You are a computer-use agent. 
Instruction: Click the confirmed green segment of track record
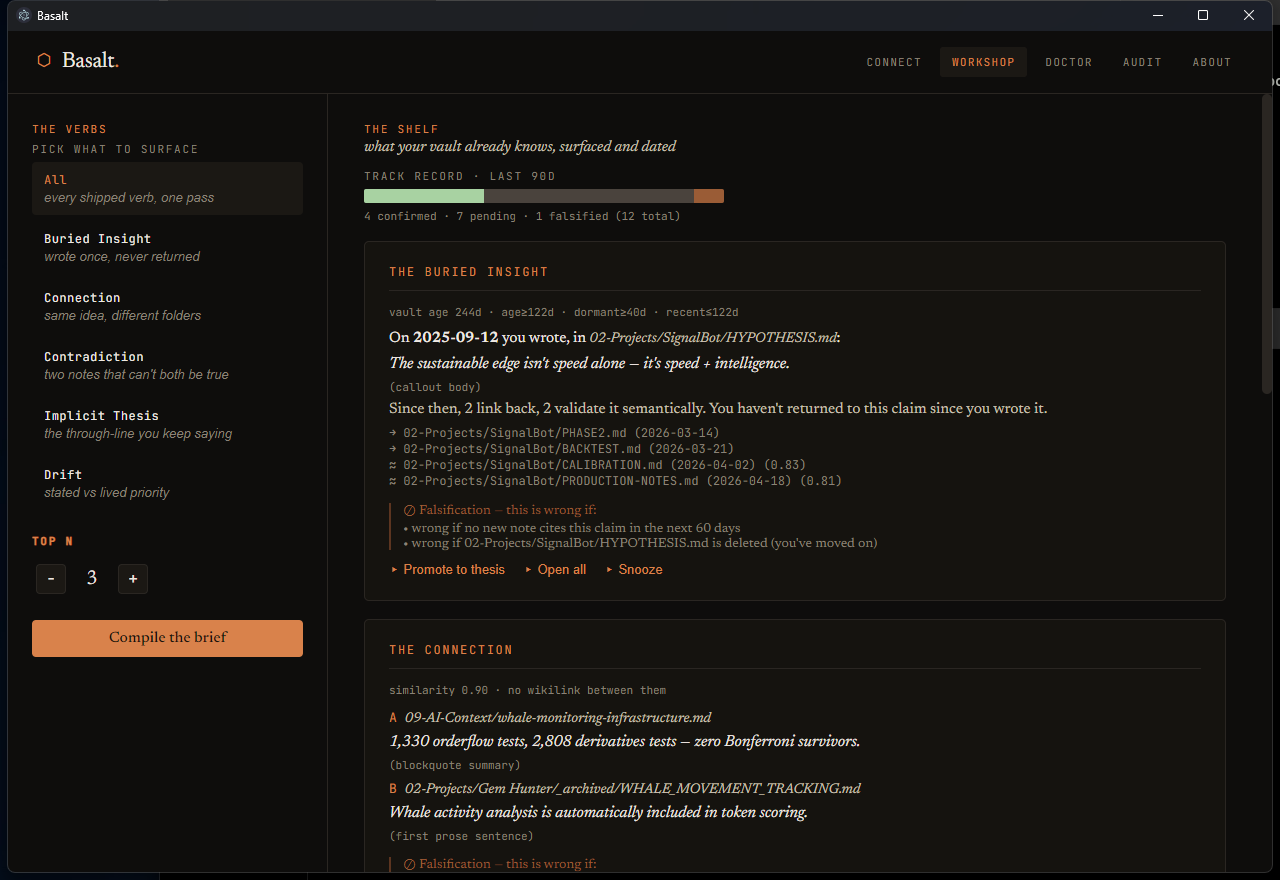tap(424, 196)
